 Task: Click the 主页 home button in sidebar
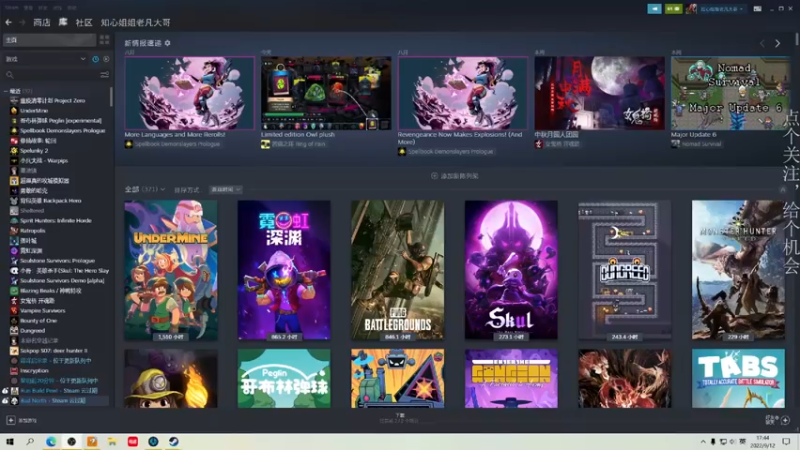49,40
